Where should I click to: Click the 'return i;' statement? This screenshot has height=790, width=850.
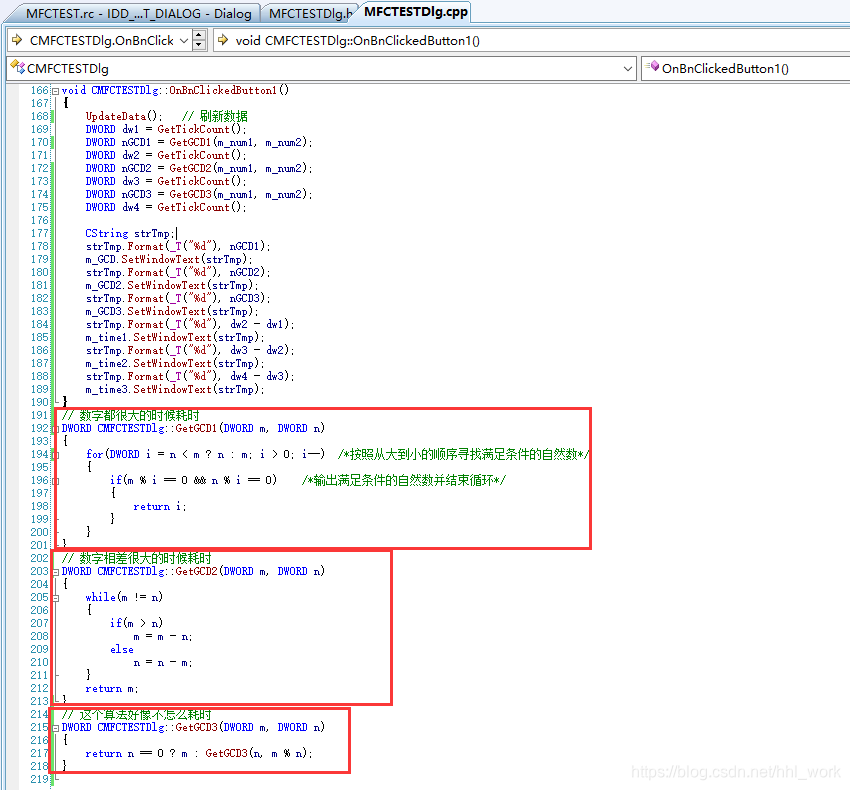[160, 506]
